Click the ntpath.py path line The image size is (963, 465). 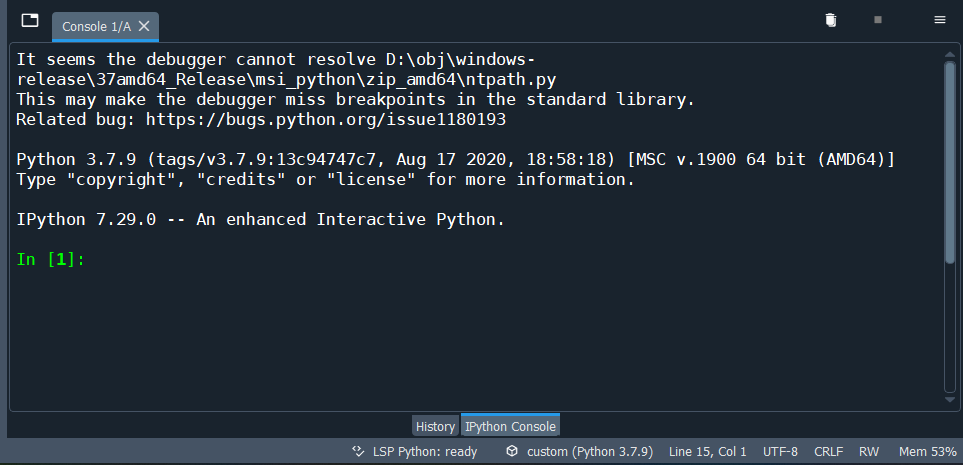tap(286, 79)
